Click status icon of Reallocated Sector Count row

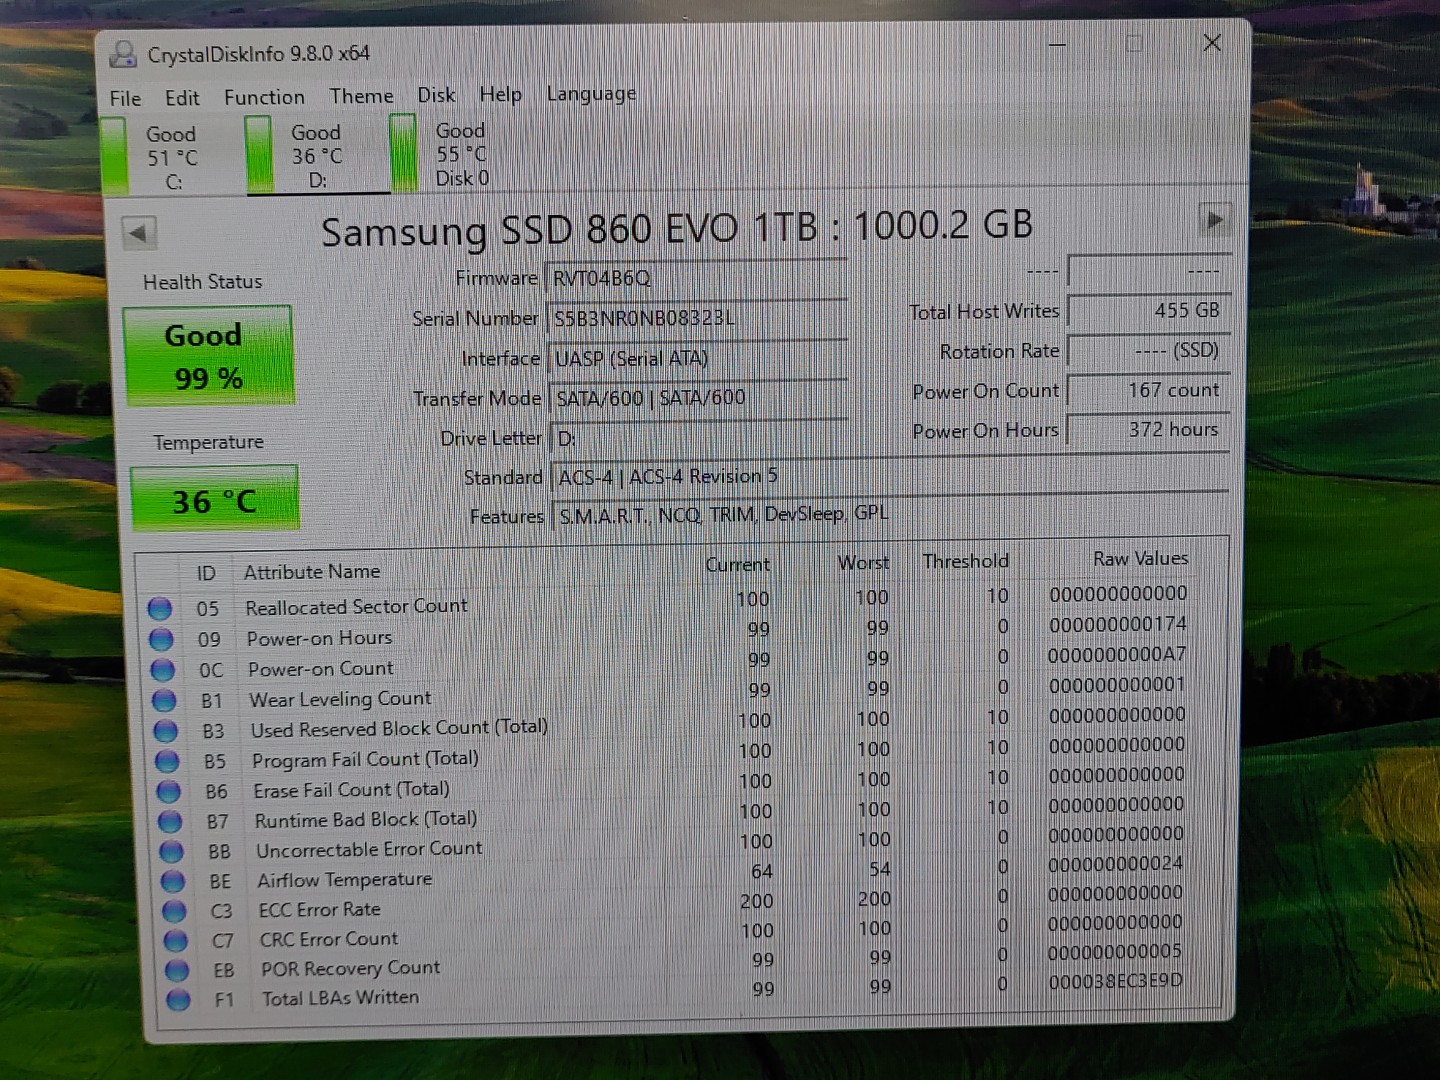[160, 608]
